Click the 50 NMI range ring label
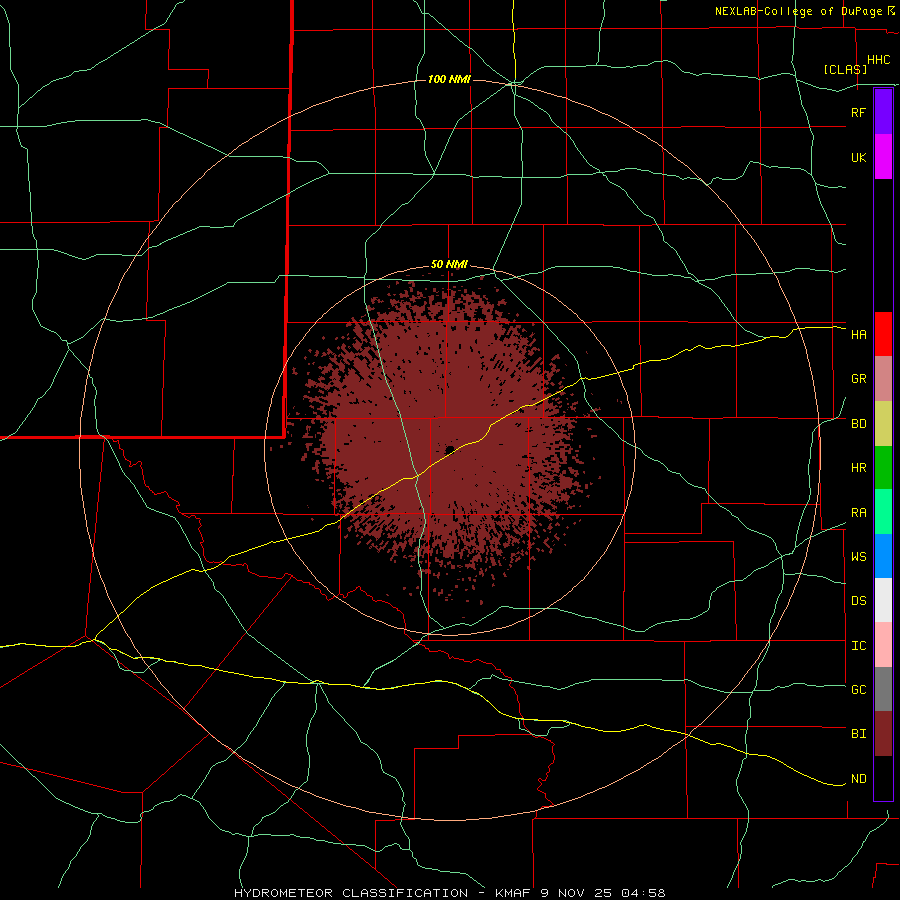Image resolution: width=900 pixels, height=900 pixels. (x=449, y=265)
